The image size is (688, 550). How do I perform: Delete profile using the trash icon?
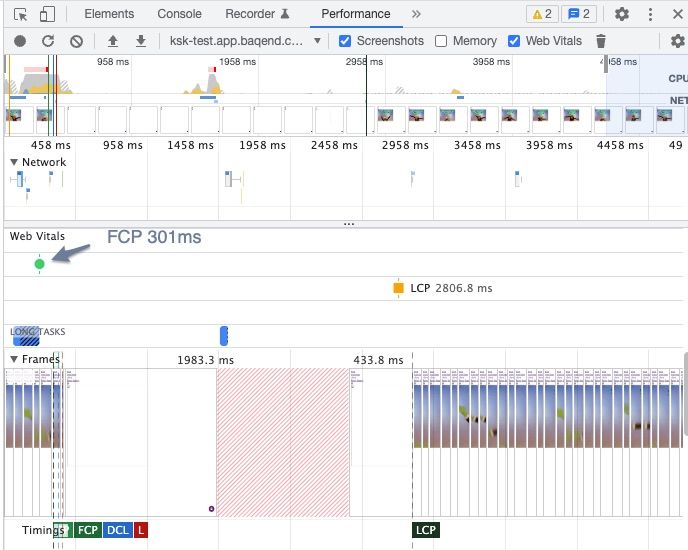601,41
